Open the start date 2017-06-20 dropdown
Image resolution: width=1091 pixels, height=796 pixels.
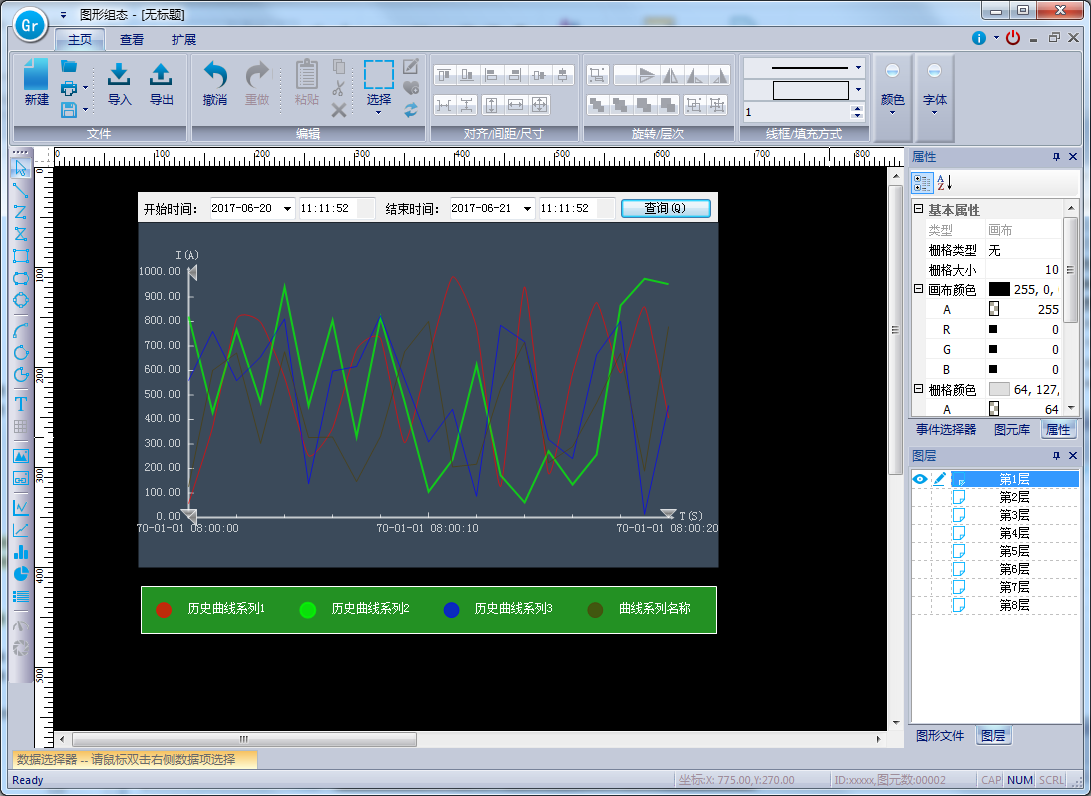[287, 209]
